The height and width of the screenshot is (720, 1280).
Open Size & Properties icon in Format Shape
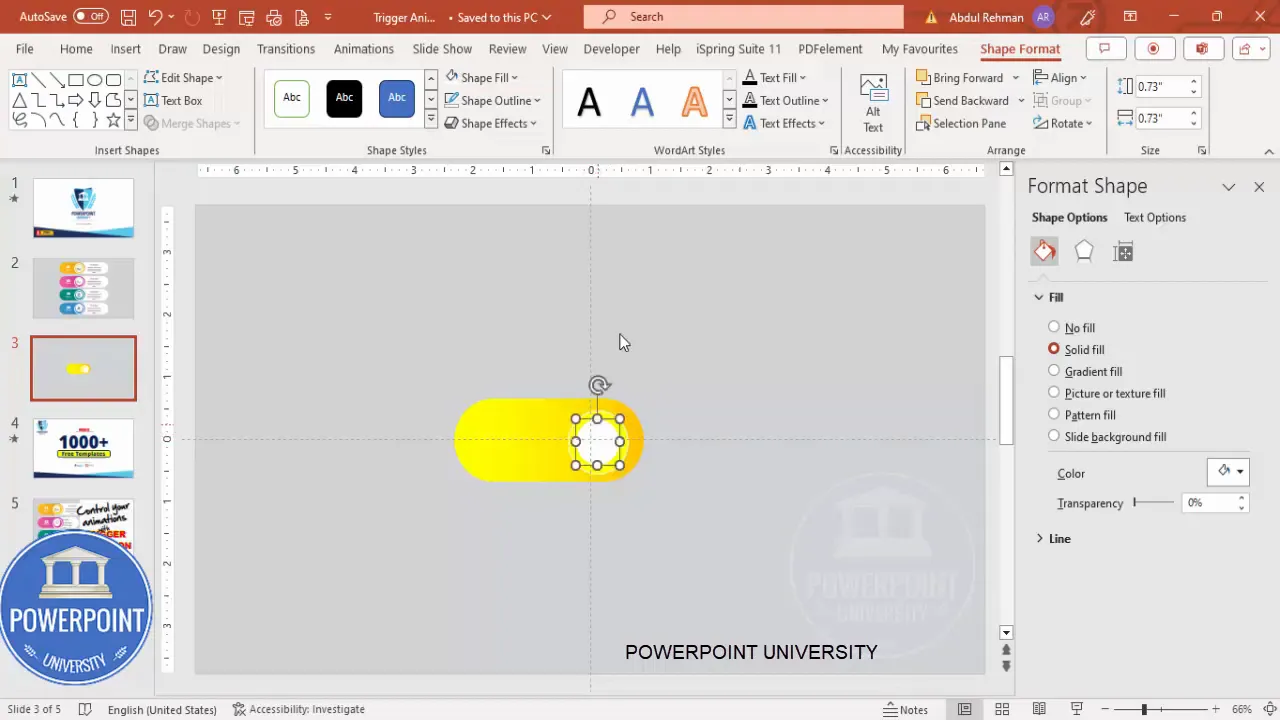[1123, 252]
